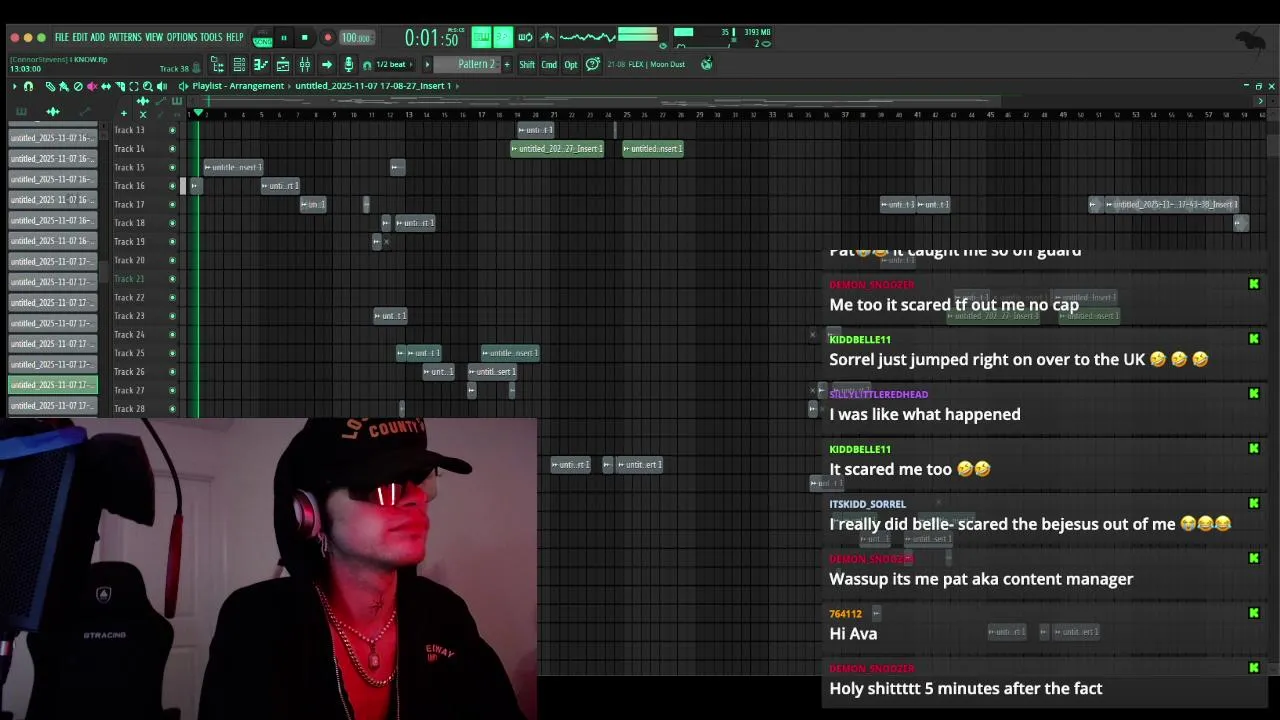The width and height of the screenshot is (1280, 720).
Task: Stop playback
Action: point(304,38)
